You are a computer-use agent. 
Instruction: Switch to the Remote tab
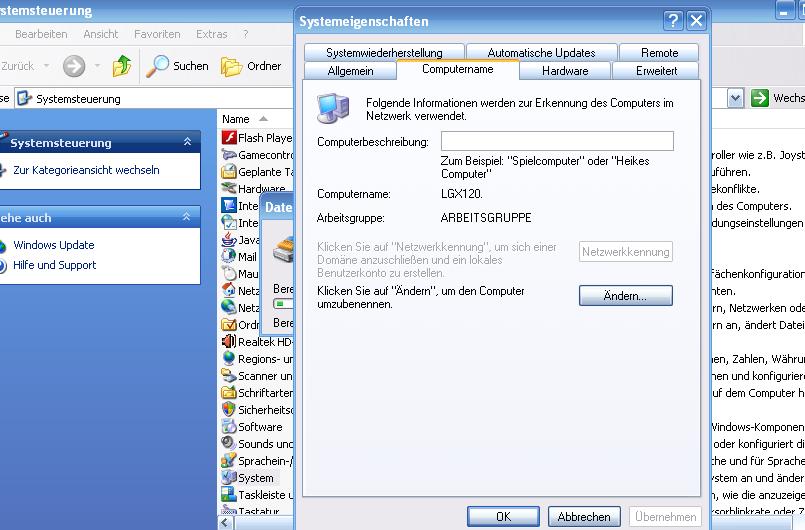pyautogui.click(x=659, y=52)
